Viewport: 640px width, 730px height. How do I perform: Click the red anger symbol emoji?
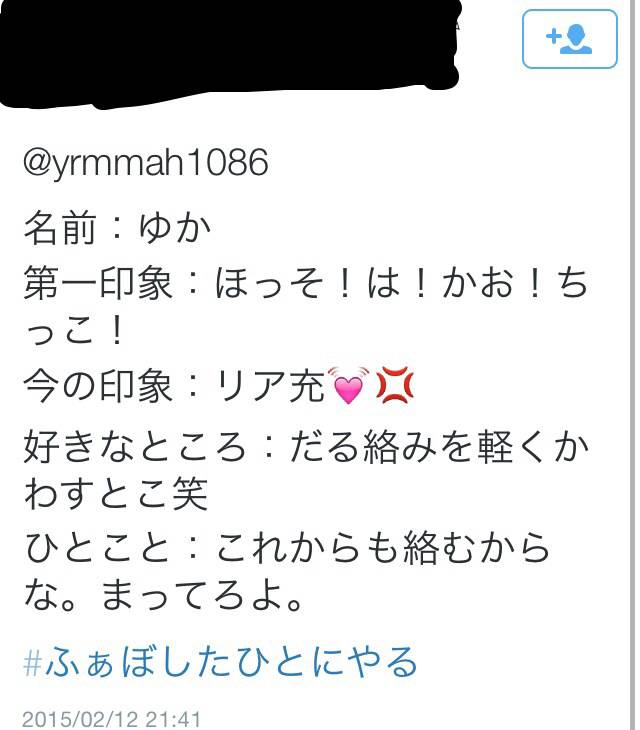pyautogui.click(x=395, y=385)
